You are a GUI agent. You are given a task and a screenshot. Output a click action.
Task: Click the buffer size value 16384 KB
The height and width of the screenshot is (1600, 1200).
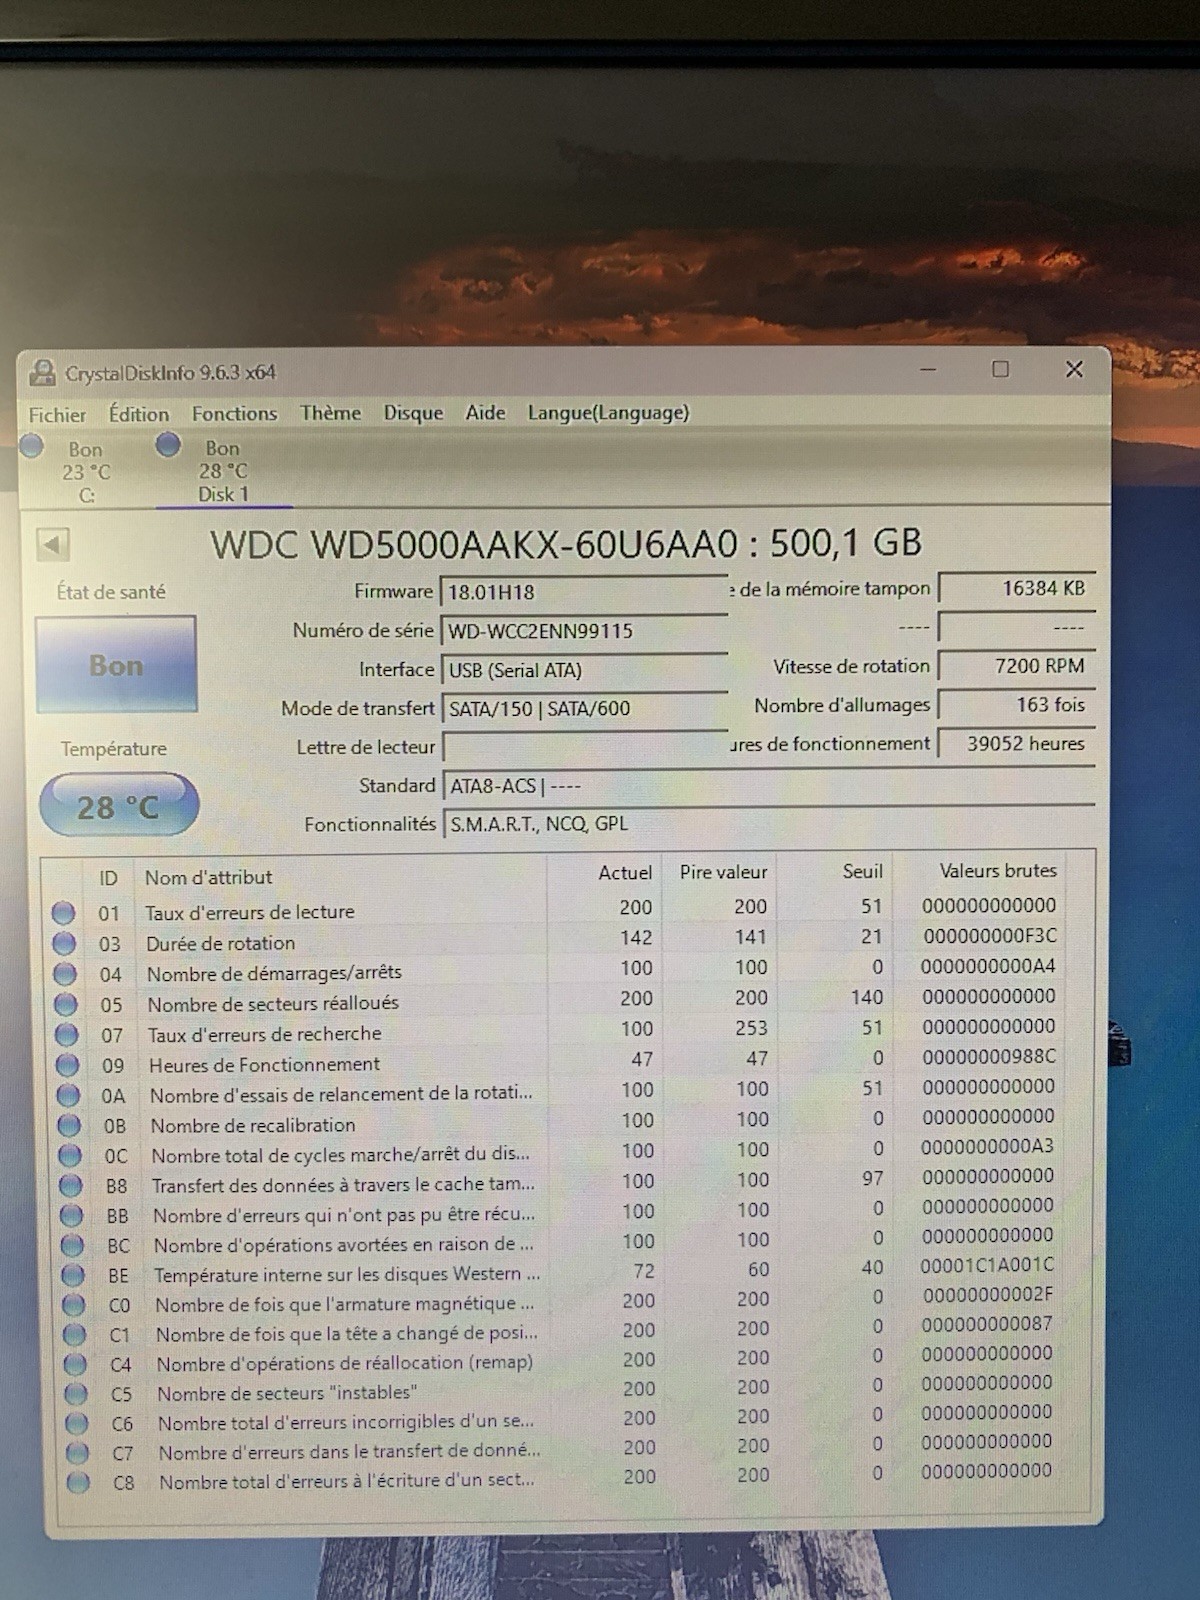[x=1016, y=588]
